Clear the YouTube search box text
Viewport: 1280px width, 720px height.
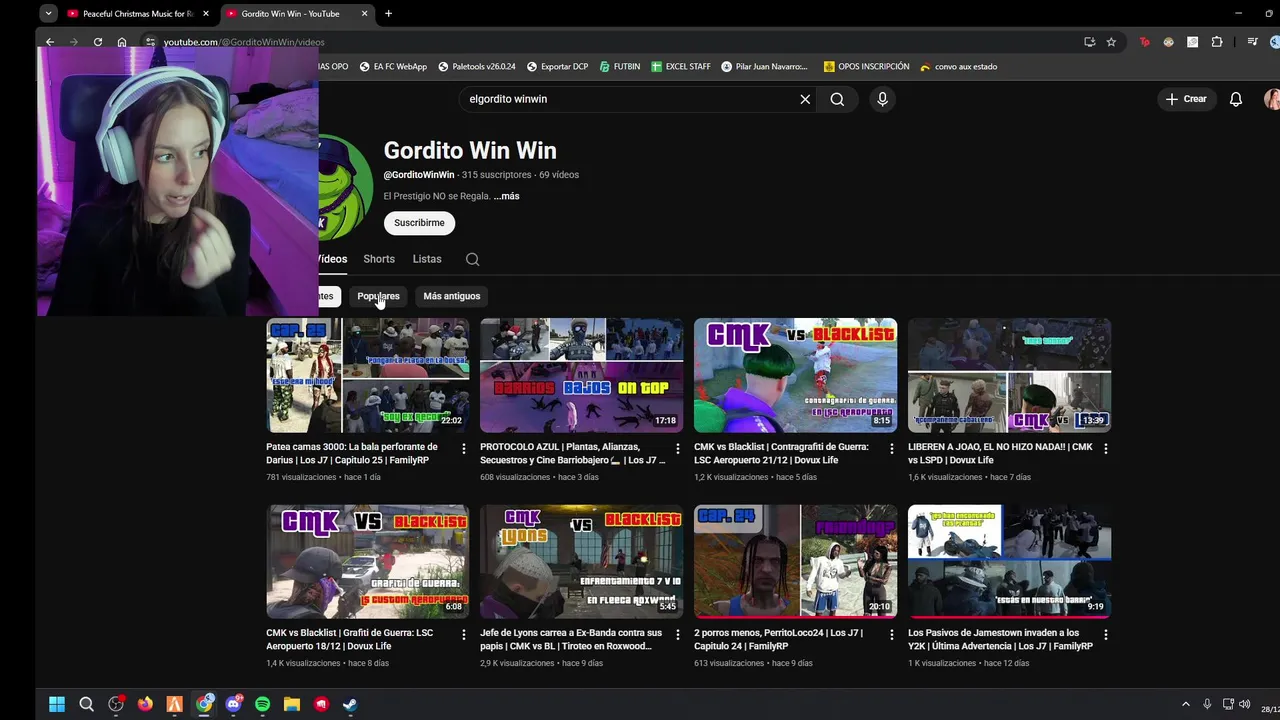(805, 99)
